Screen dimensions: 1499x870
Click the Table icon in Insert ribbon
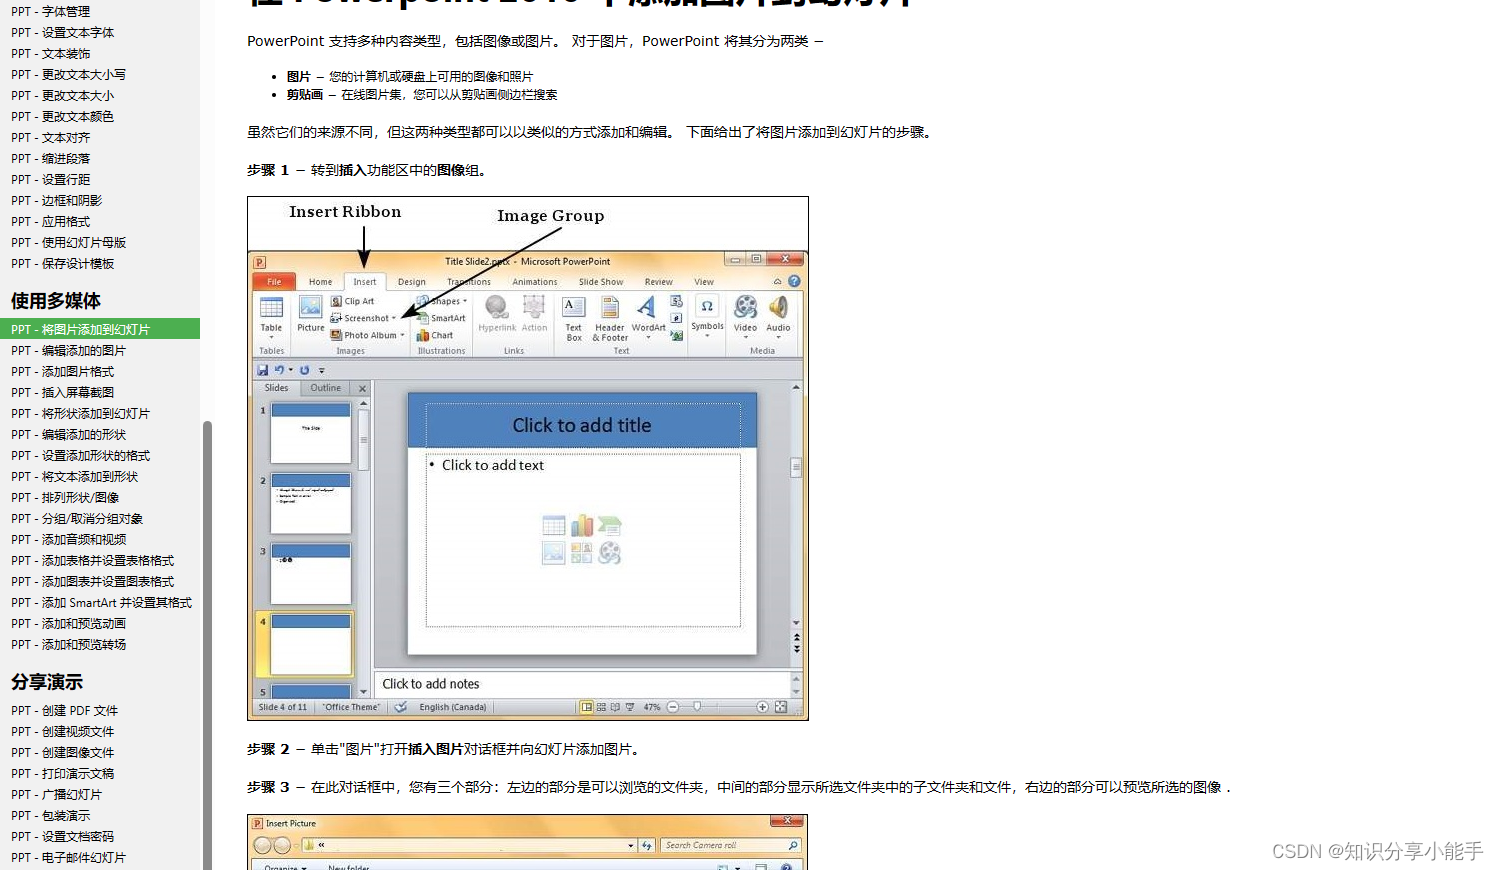[x=271, y=307]
